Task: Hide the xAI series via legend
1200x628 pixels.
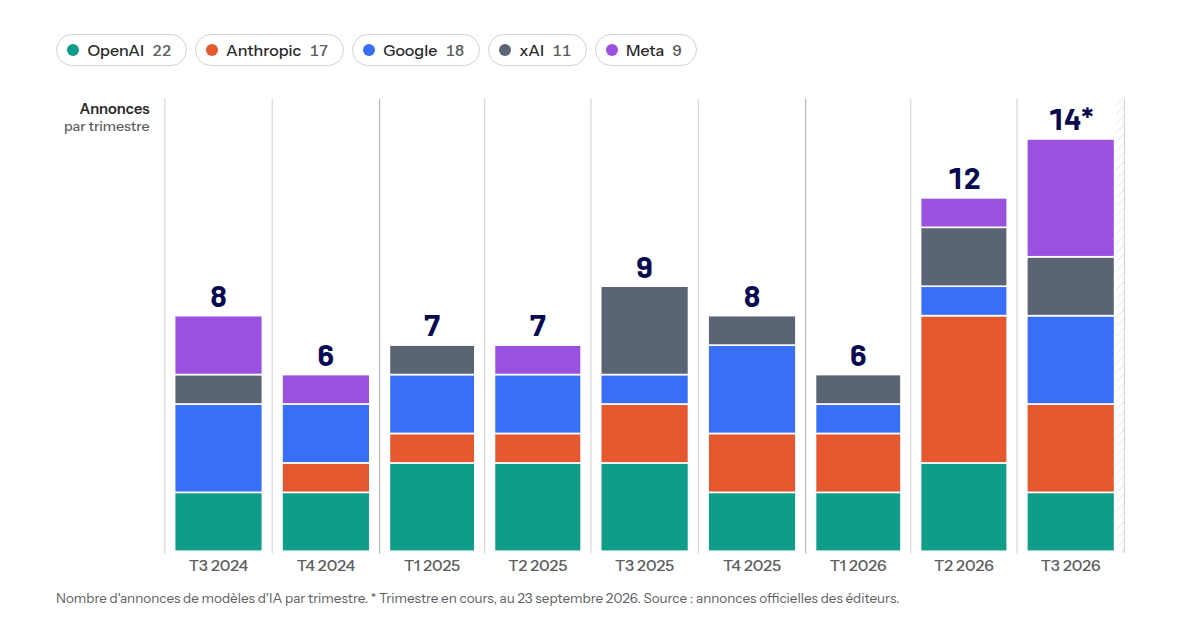Action: [x=537, y=50]
